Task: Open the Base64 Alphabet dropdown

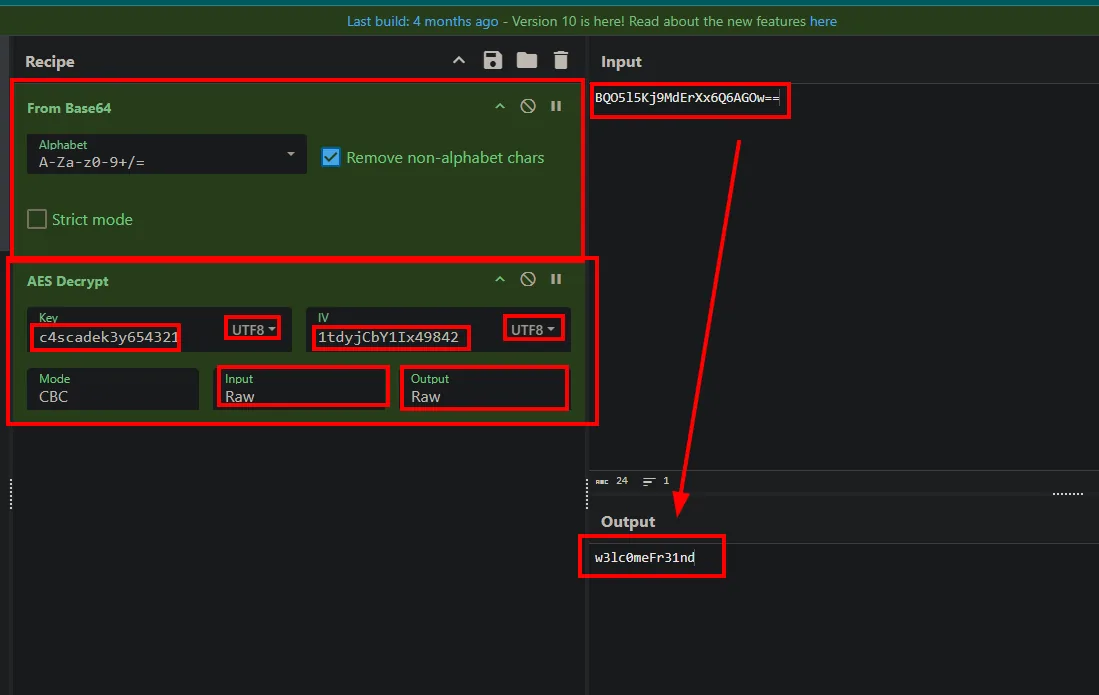Action: pyautogui.click(x=167, y=154)
